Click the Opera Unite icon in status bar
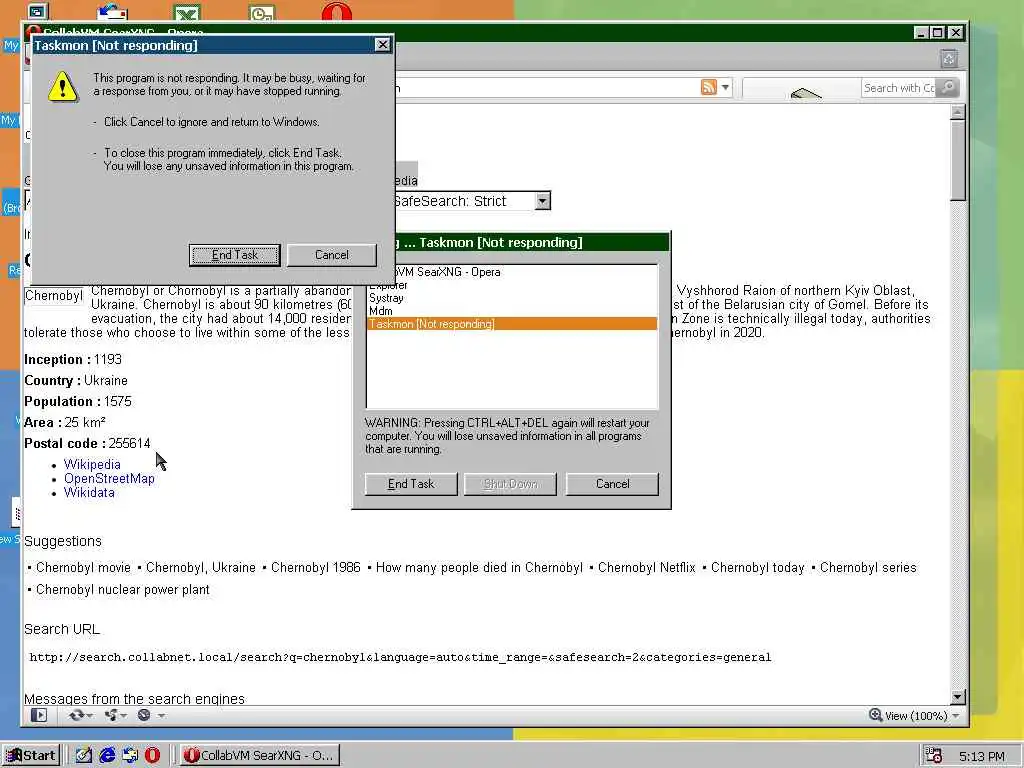The height and width of the screenshot is (768, 1024). (111, 715)
